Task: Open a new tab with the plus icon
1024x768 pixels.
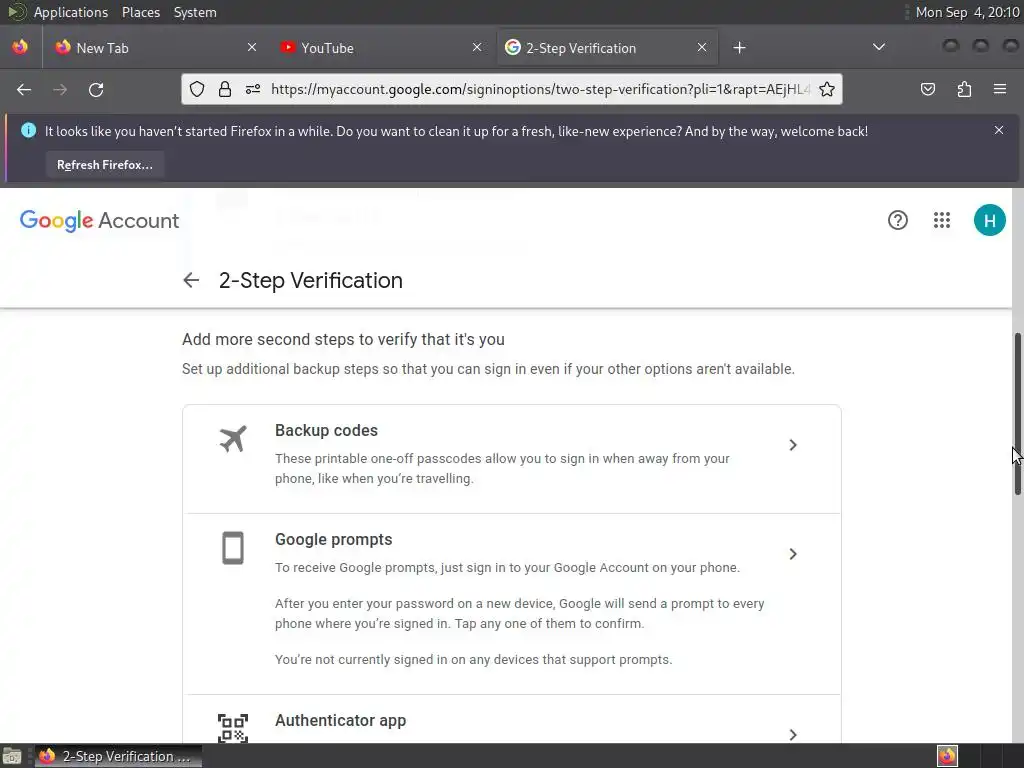Action: pos(739,48)
